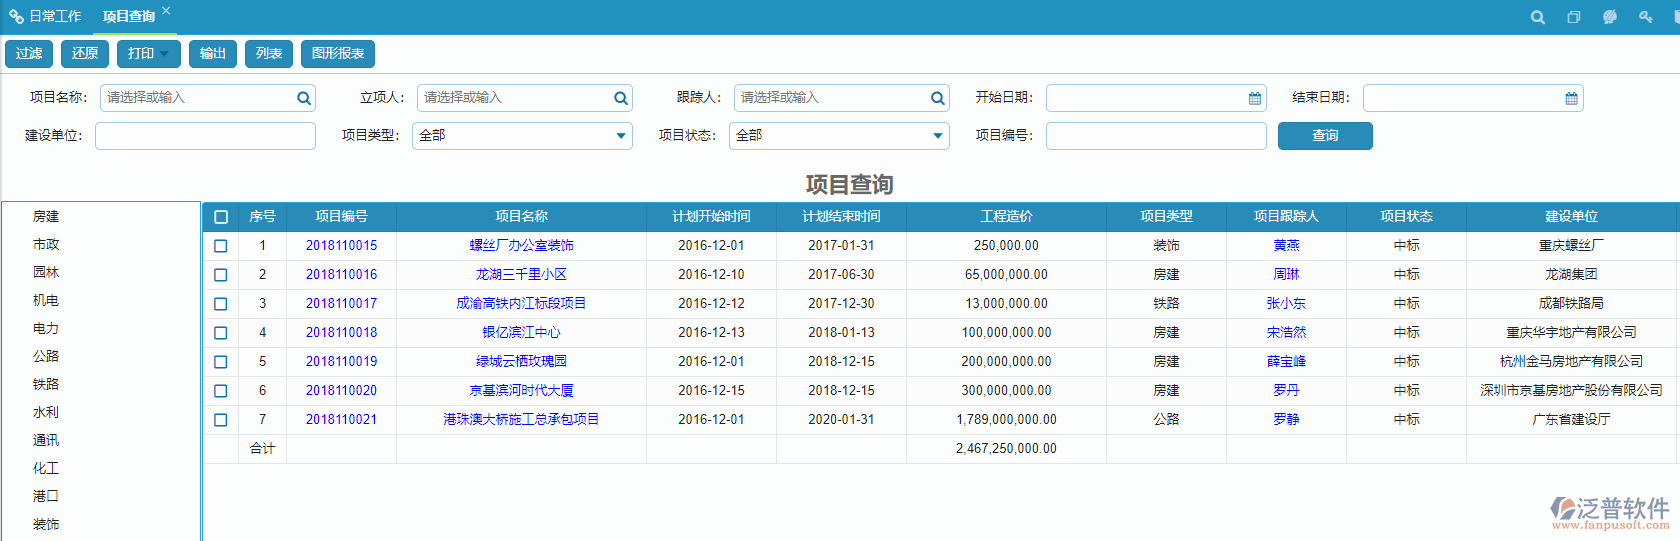Open the 结束日期 calendar picker

pos(1572,98)
